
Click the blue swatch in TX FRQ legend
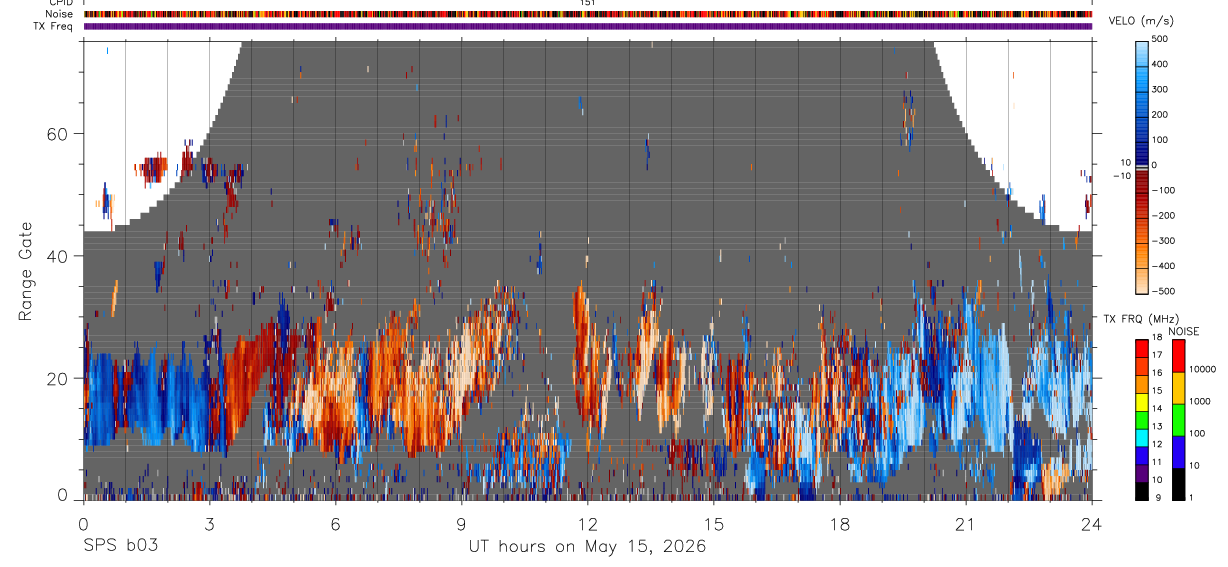[1142, 456]
